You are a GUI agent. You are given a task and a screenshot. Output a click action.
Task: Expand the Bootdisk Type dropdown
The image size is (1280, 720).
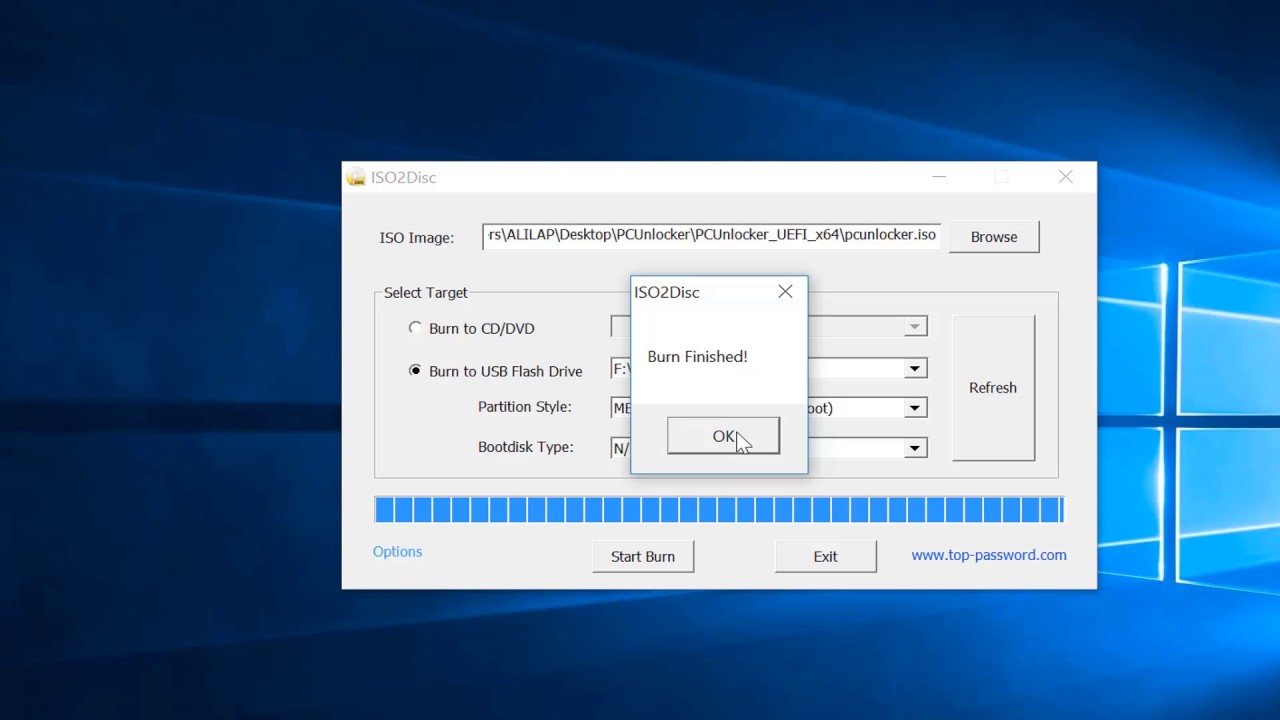tap(914, 448)
